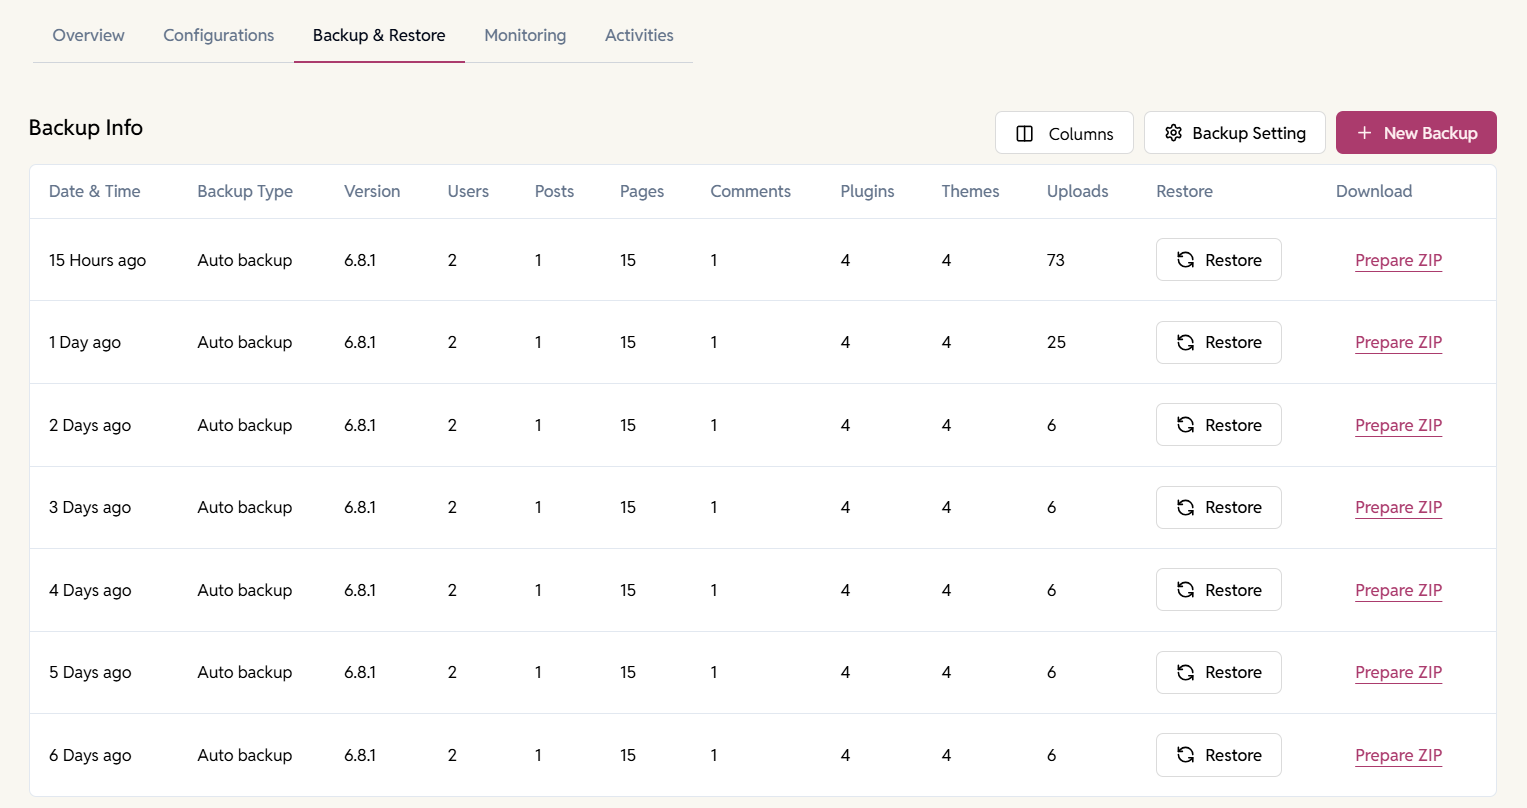
Task: Click restore arrow icon for 3 Days ago
Action: tap(1185, 507)
